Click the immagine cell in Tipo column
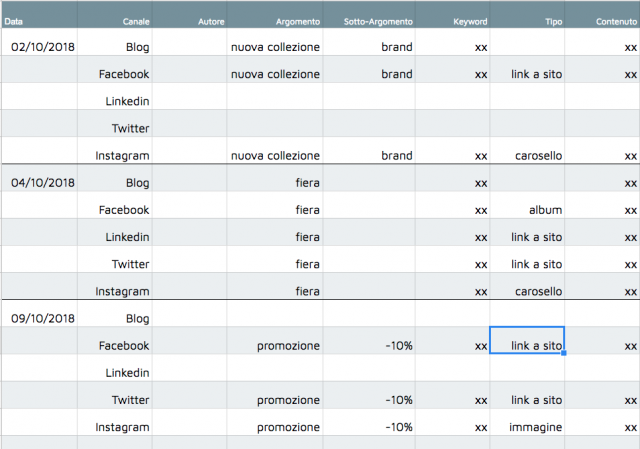The image size is (640, 449). pos(527,422)
